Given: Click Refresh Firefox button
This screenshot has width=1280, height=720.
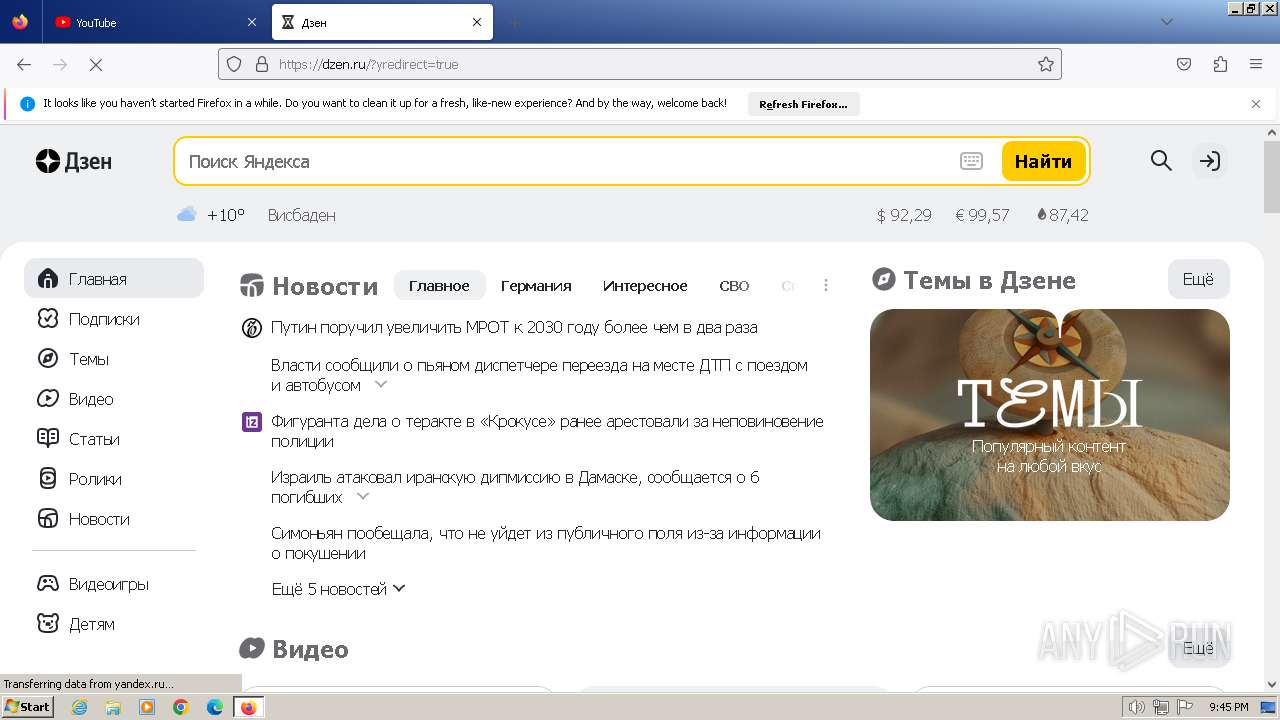Looking at the screenshot, I should pyautogui.click(x=803, y=104).
